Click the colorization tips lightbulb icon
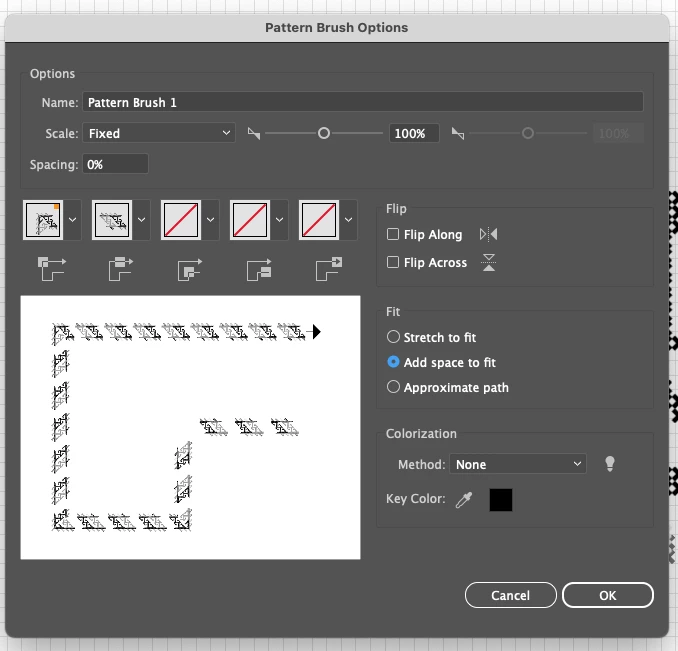 [x=610, y=464]
